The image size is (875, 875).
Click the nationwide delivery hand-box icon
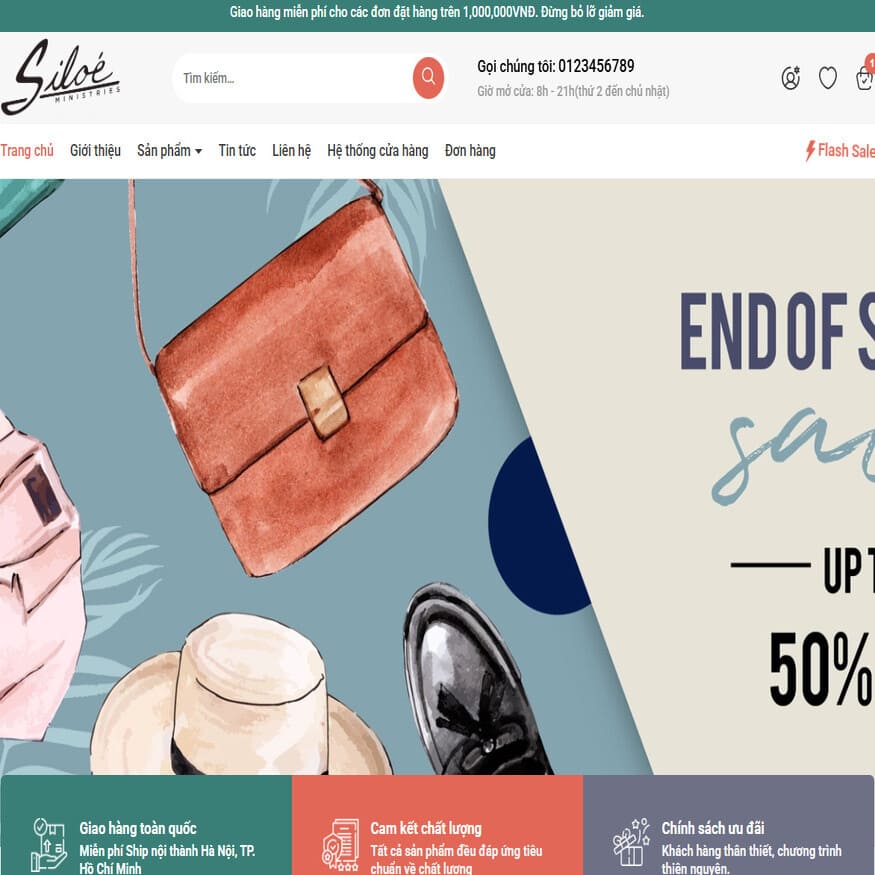point(49,845)
